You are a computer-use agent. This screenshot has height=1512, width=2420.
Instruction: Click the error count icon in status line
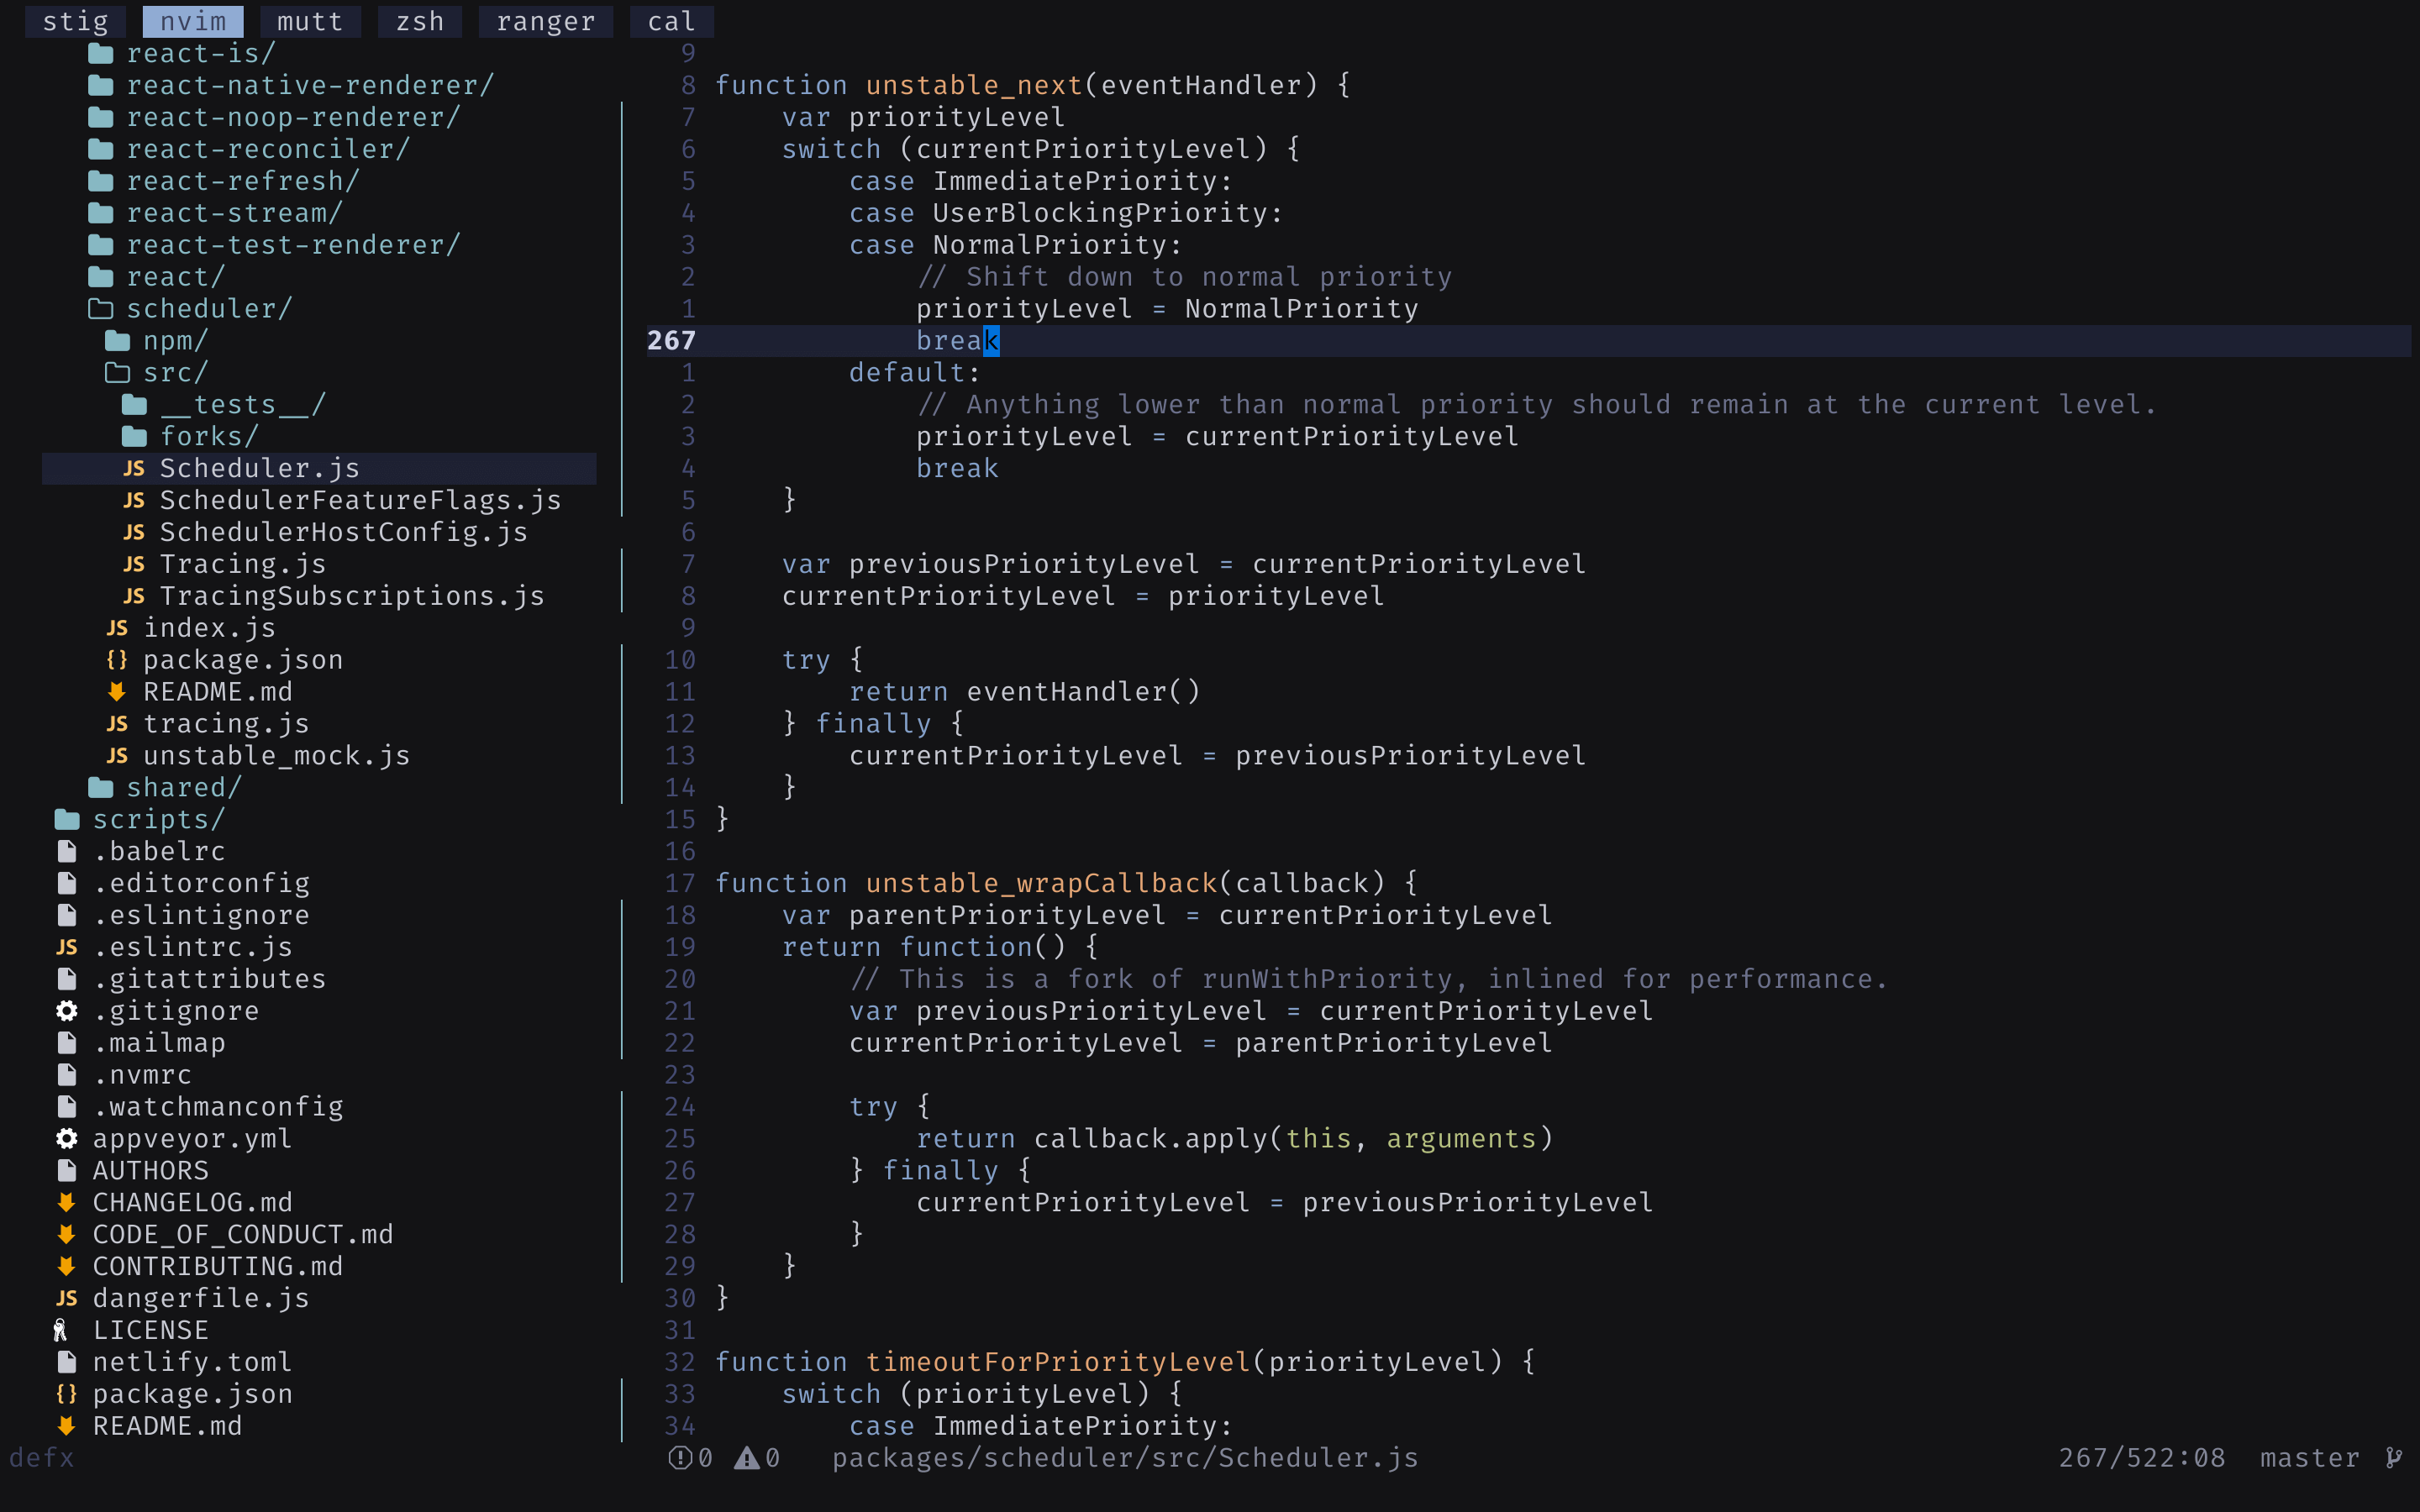point(680,1458)
